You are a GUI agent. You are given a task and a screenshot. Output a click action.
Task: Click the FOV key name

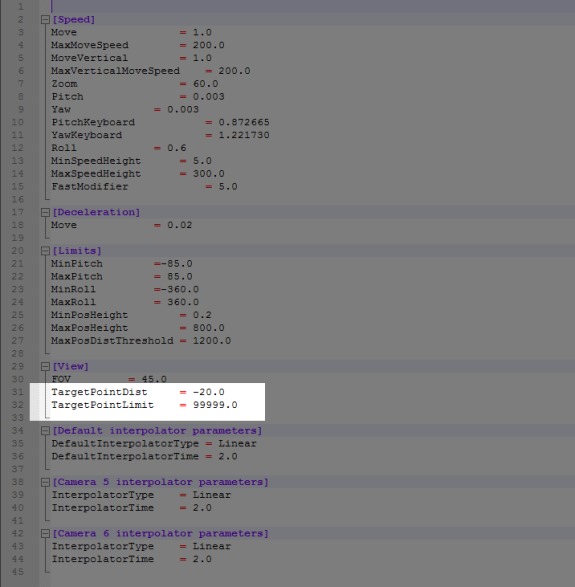(x=61, y=379)
